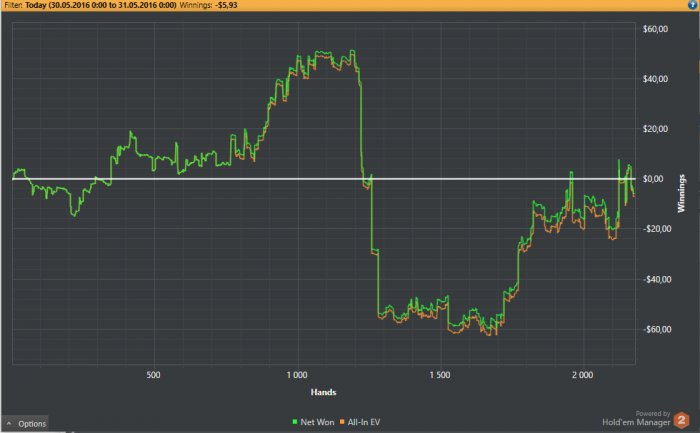Click the $0,00 axis label
This screenshot has width=700, height=433.
click(x=653, y=179)
